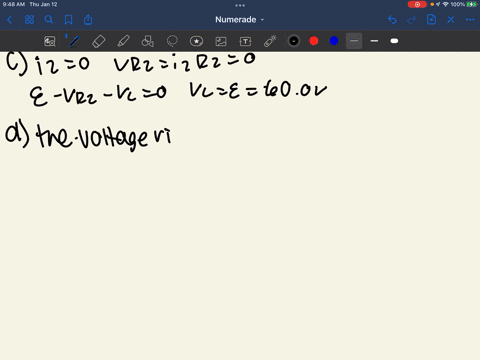This screenshot has width=480, height=360.
Task: Redo the last undone stroke
Action: click(x=412, y=20)
